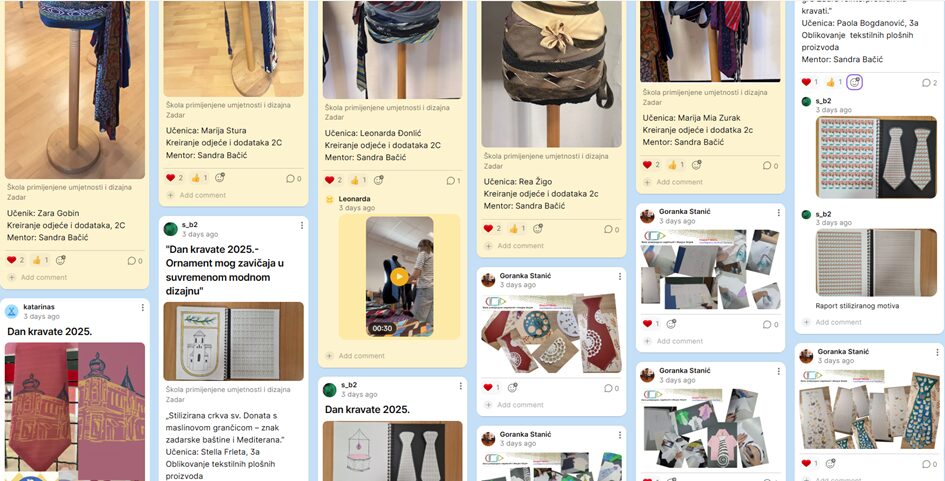Heart Goranka Stanić's lace tie collage post

(x=488, y=388)
